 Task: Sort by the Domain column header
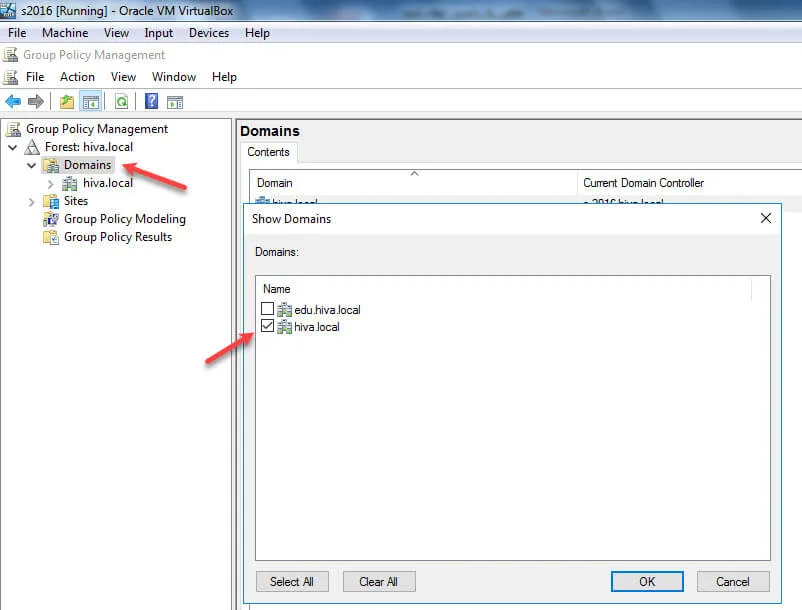413,183
